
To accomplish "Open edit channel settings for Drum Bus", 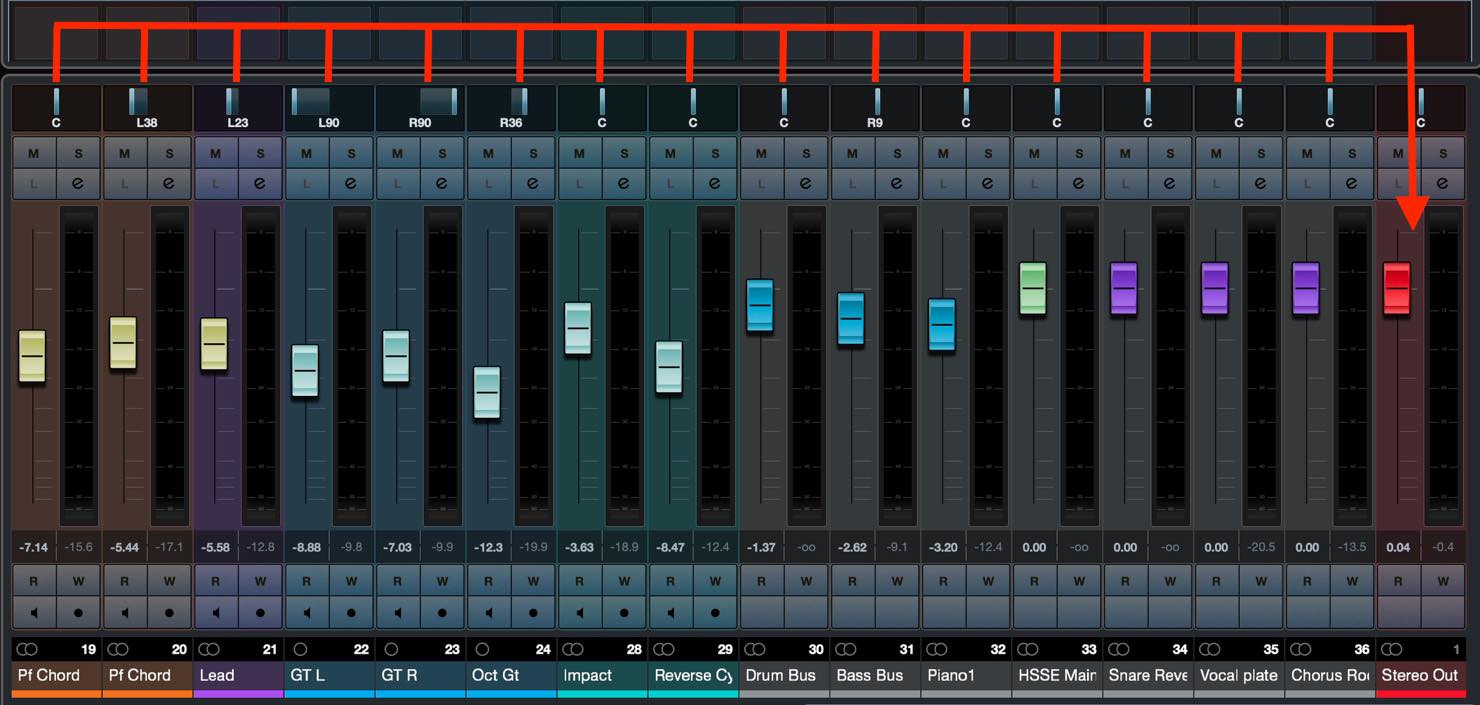I will 806,184.
